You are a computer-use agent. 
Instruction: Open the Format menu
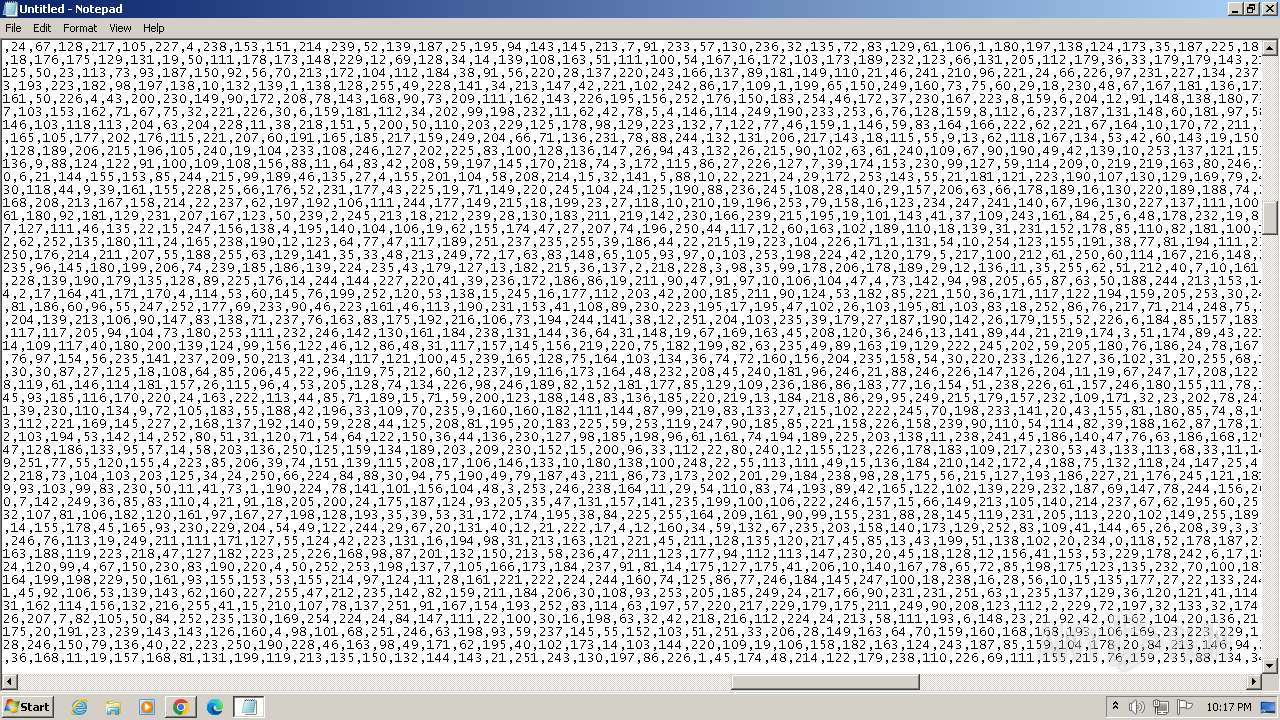80,28
